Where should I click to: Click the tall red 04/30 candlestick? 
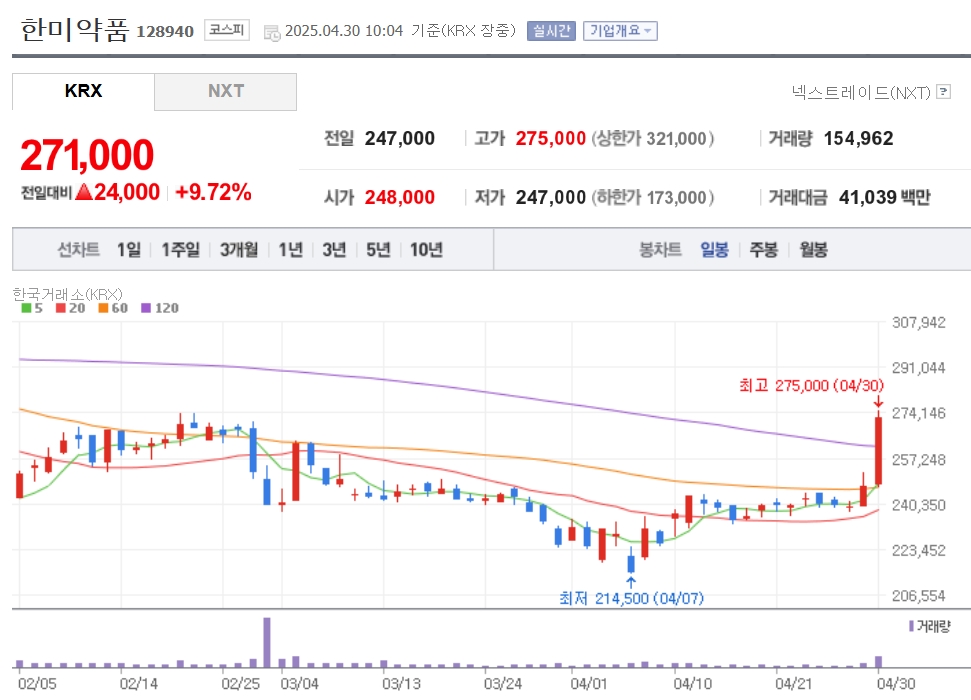click(x=878, y=450)
